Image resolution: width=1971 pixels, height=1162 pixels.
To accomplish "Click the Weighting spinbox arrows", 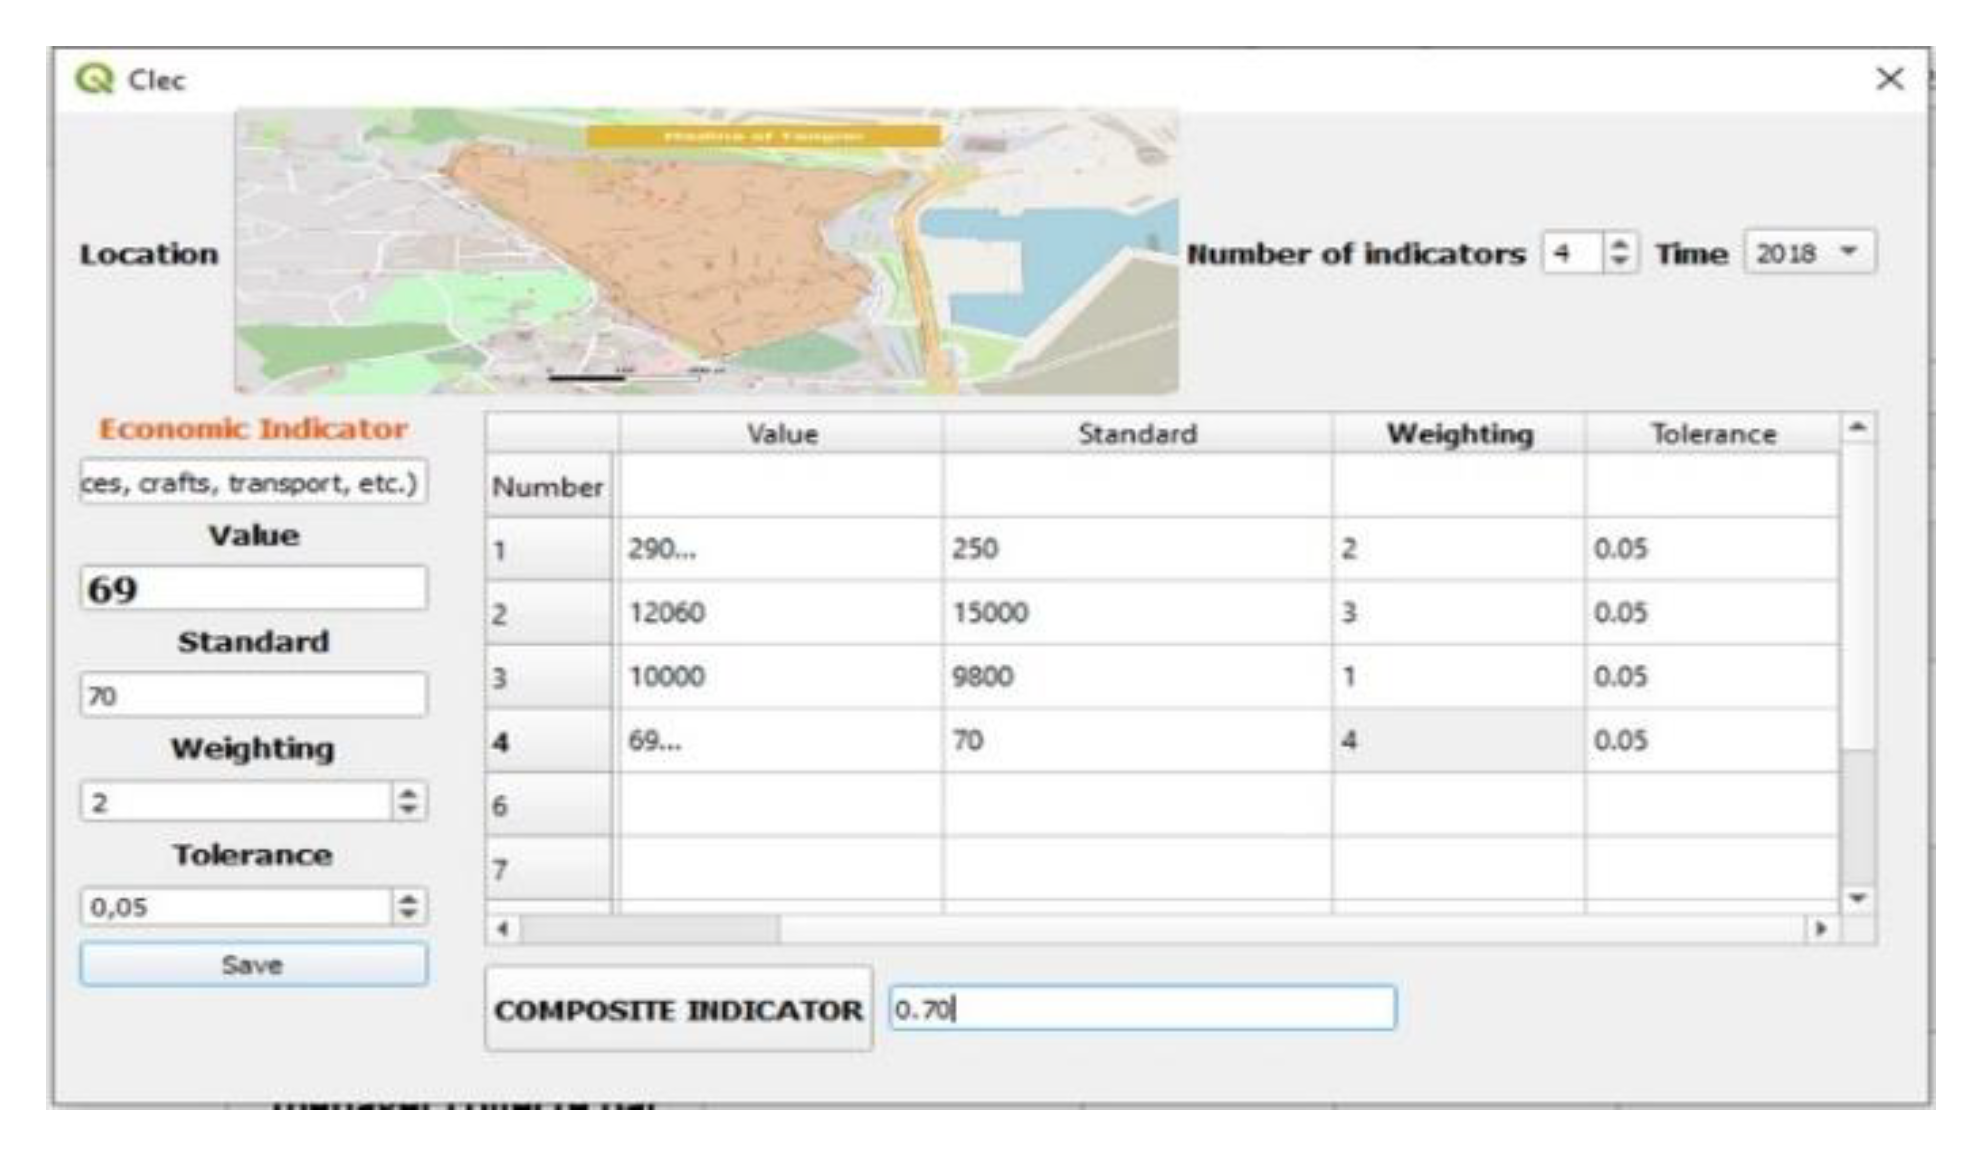I will click(408, 802).
